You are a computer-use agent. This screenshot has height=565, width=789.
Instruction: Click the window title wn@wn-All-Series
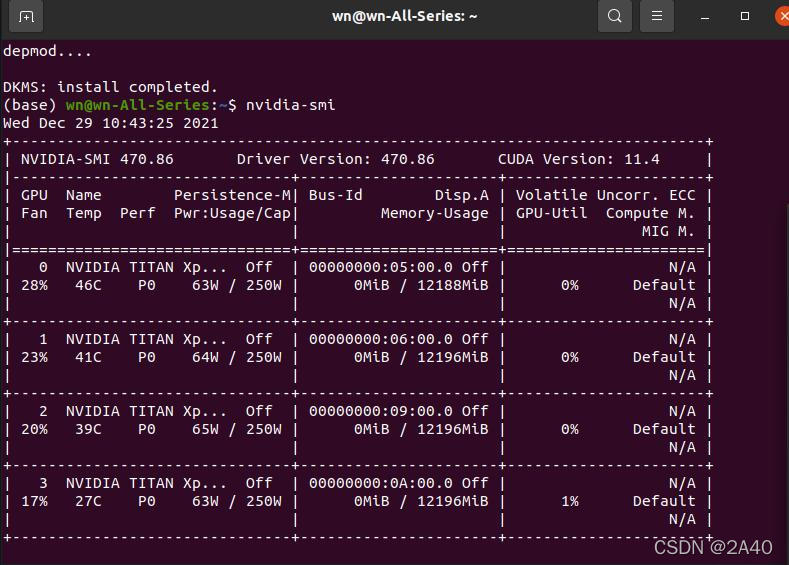click(x=404, y=16)
